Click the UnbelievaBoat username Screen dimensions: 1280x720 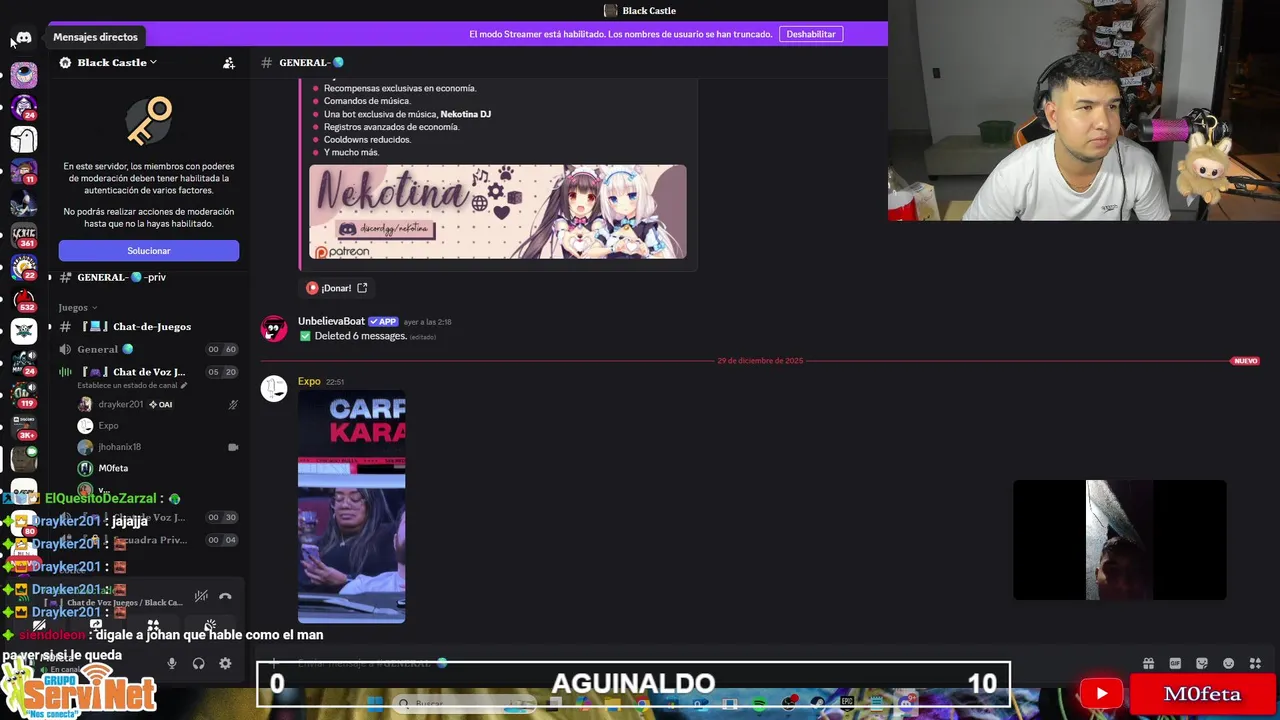pos(331,321)
